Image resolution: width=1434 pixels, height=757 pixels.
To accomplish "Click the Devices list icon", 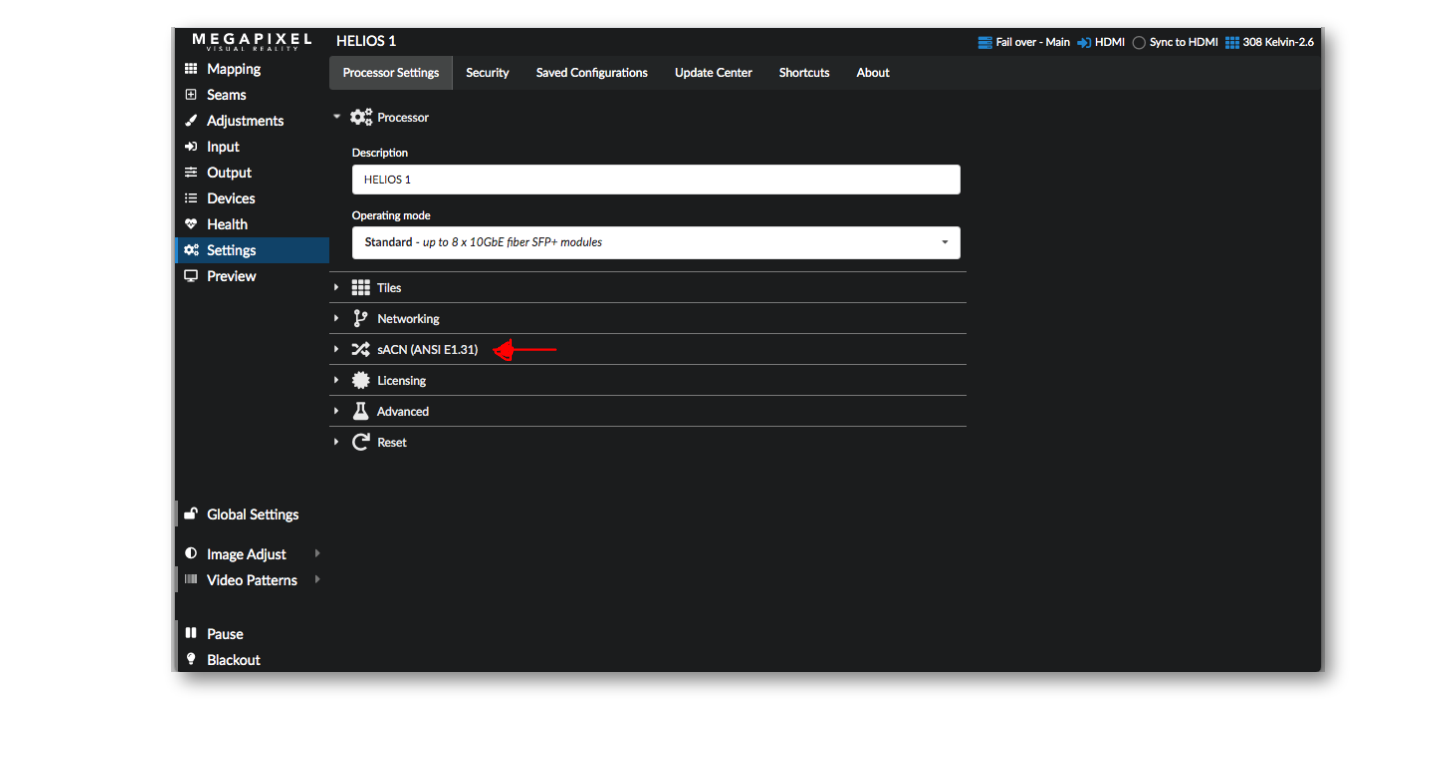I will (x=191, y=199).
